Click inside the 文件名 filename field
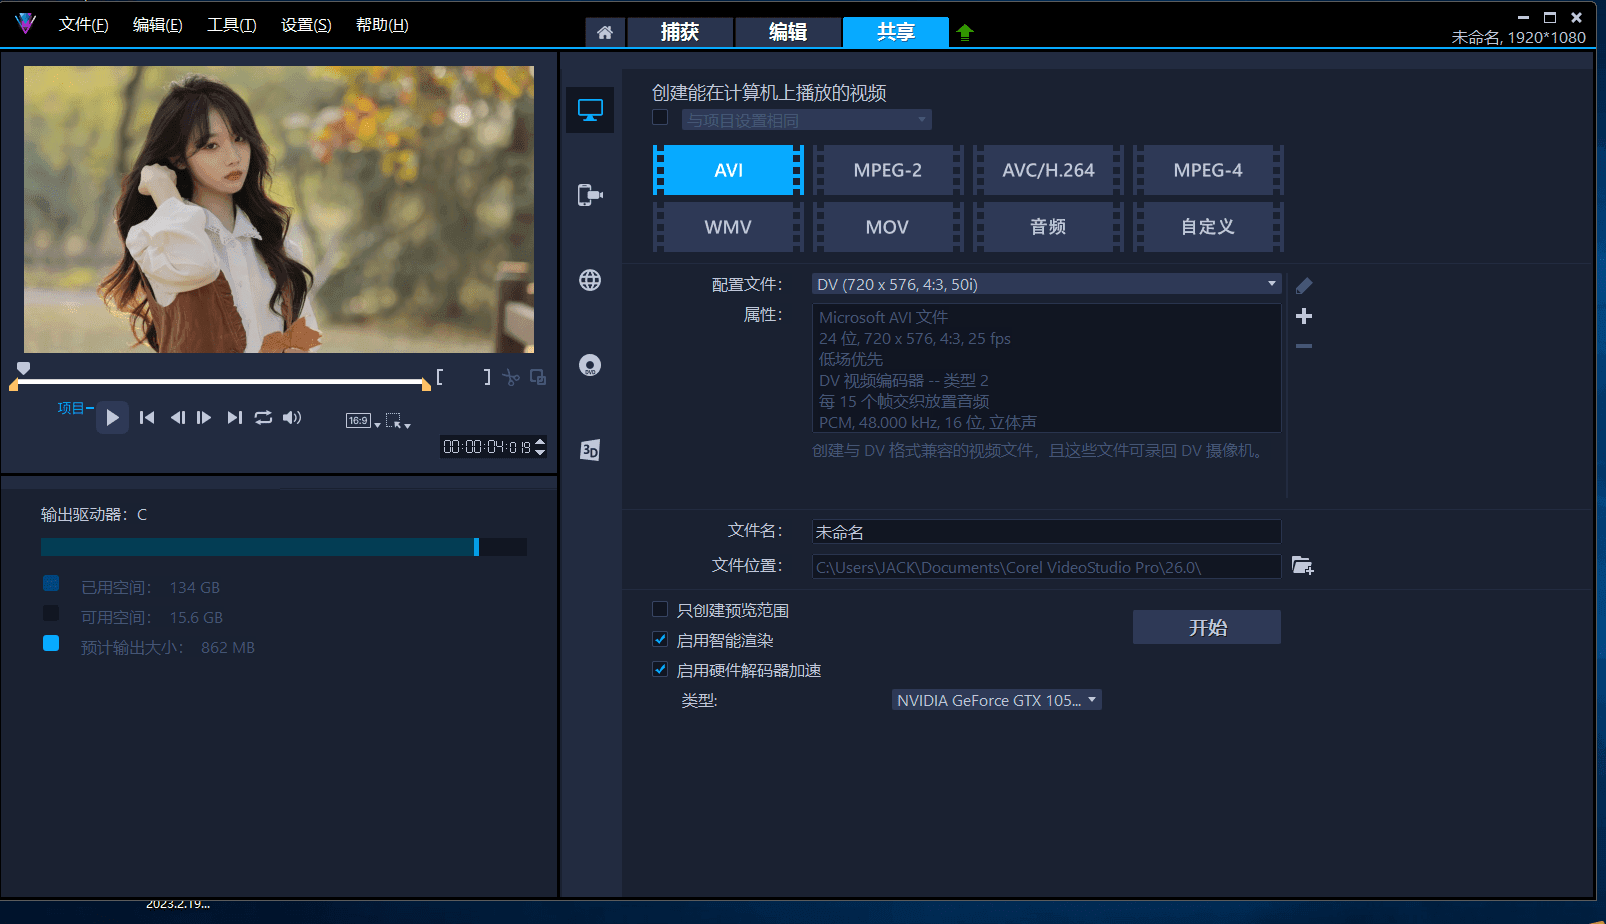Viewport: 1606px width, 924px height. 1045,531
